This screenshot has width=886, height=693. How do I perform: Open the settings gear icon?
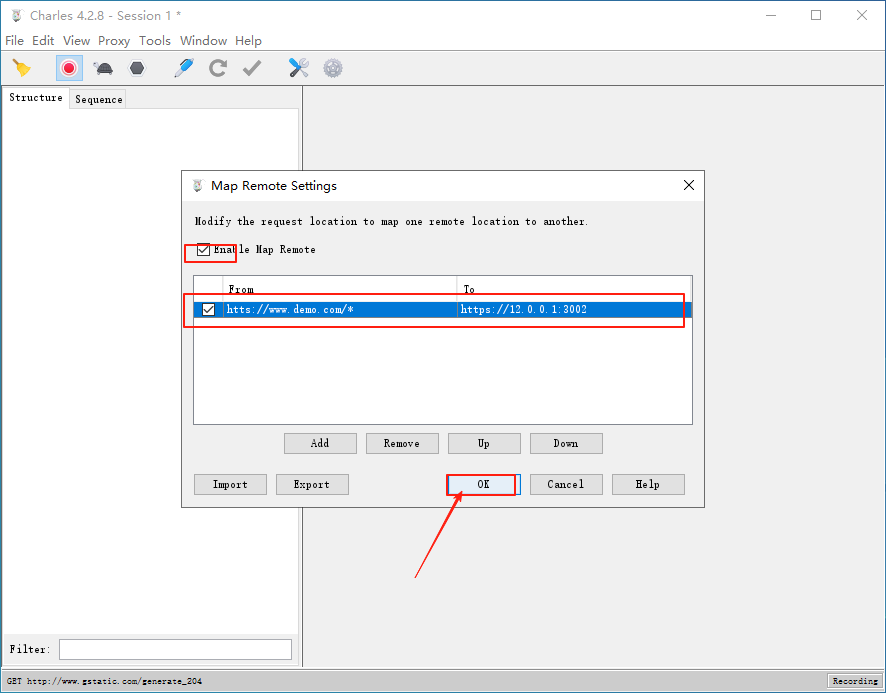click(333, 68)
